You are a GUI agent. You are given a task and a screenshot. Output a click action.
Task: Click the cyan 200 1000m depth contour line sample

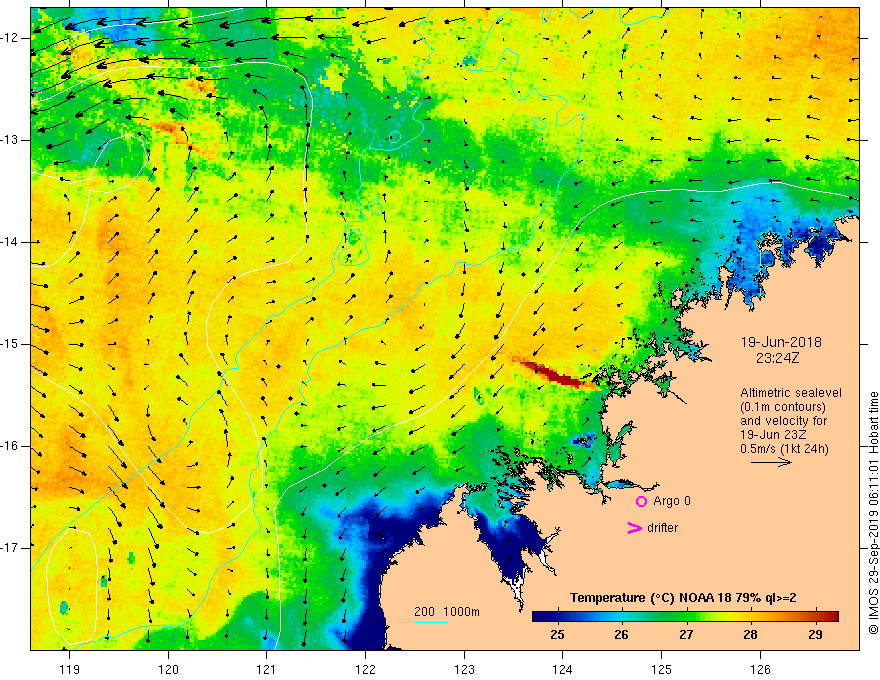coord(430,622)
